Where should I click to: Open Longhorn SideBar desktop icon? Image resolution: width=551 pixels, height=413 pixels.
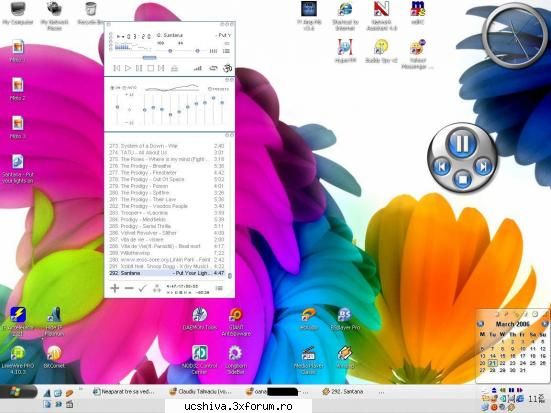click(235, 359)
